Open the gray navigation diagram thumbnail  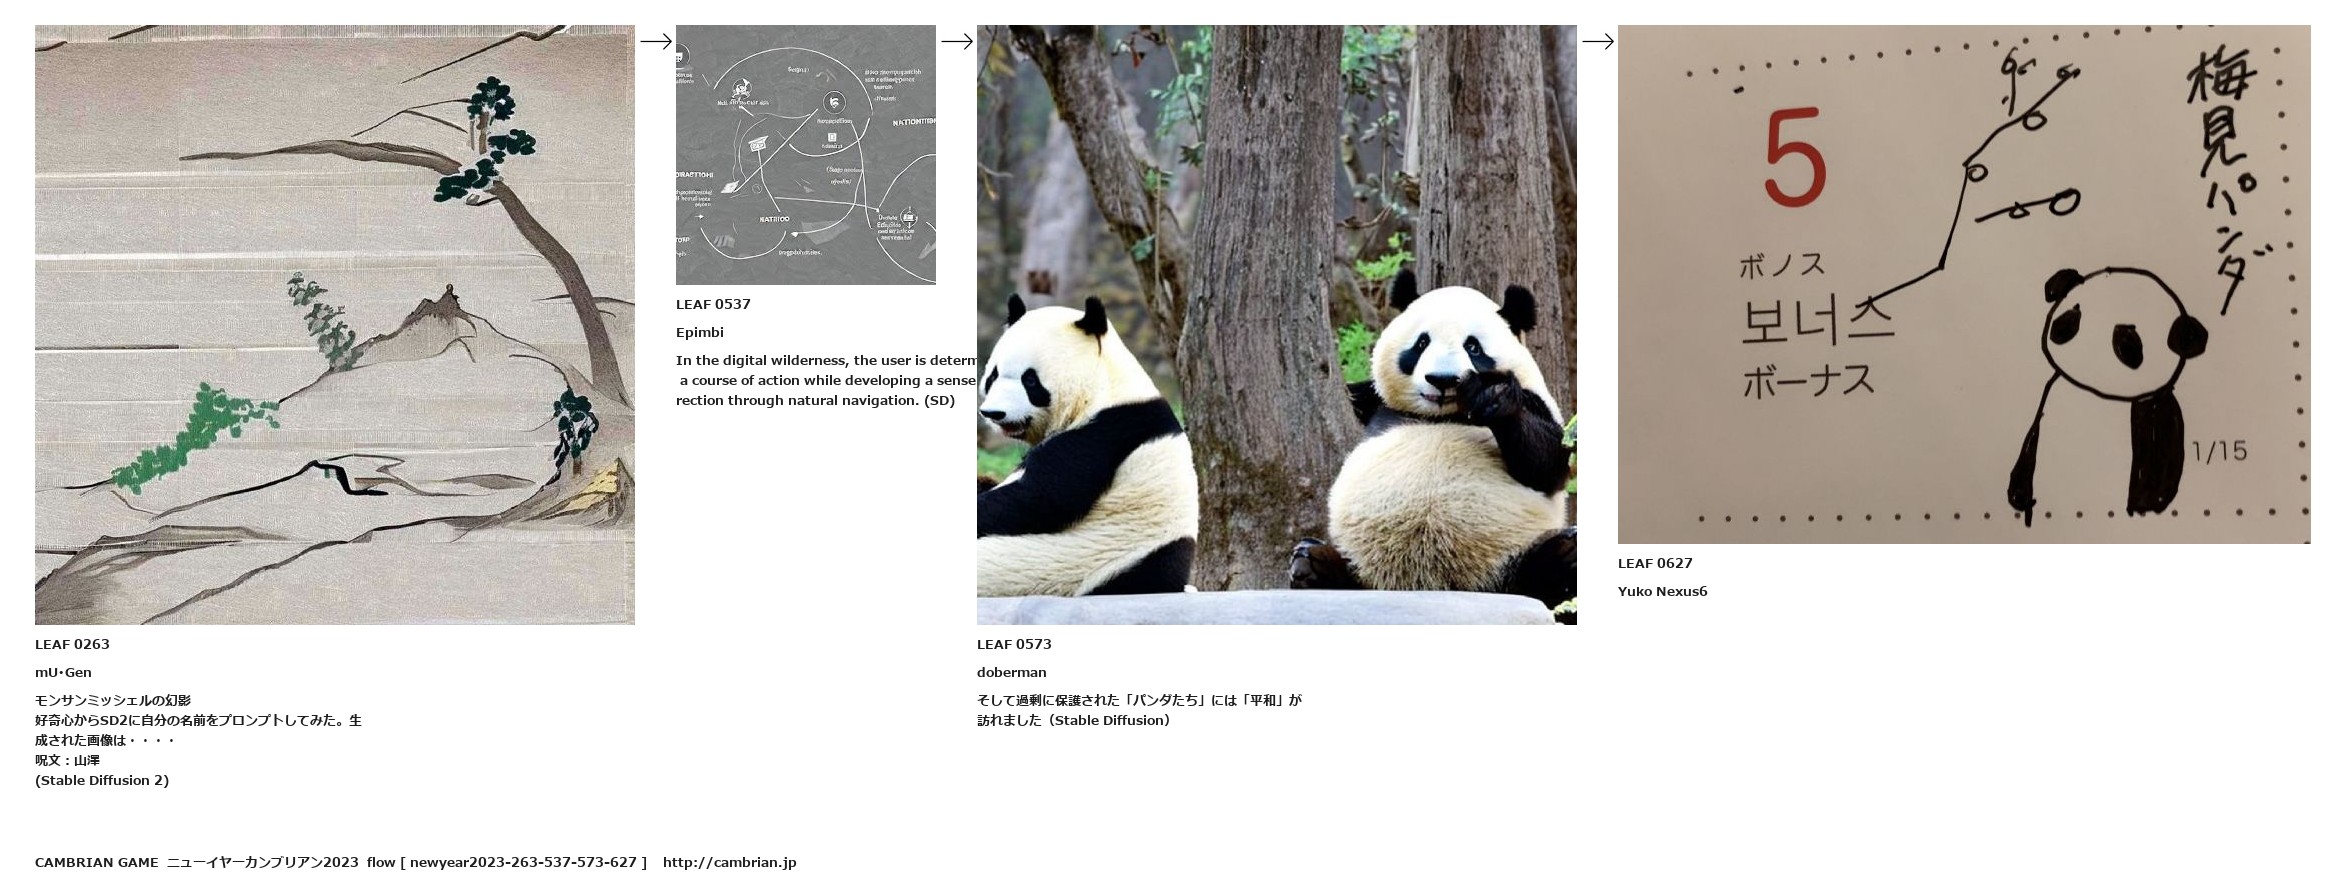(x=806, y=155)
